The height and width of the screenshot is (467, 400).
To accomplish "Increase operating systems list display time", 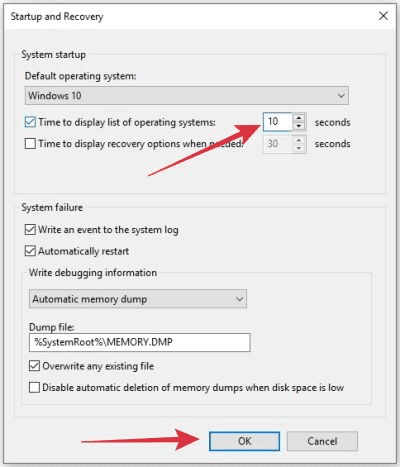I will click(299, 118).
